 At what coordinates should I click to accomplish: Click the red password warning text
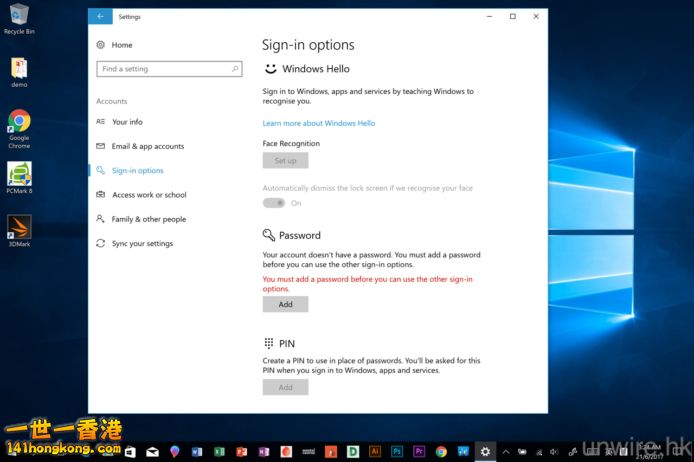367,284
